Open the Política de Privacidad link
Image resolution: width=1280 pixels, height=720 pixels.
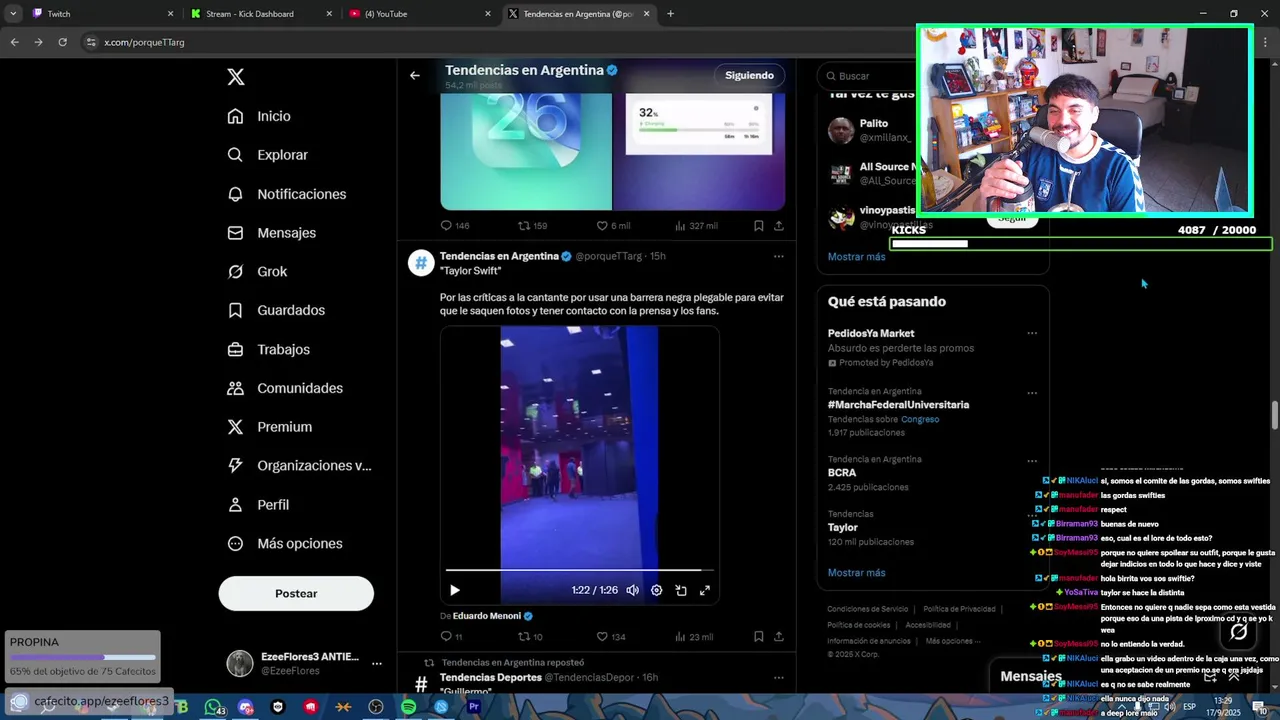coord(959,609)
